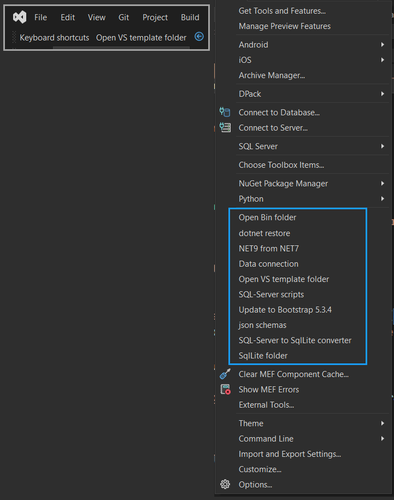Image resolution: width=394 pixels, height=500 pixels.
Task: Click the Options gear icon
Action: (225, 484)
